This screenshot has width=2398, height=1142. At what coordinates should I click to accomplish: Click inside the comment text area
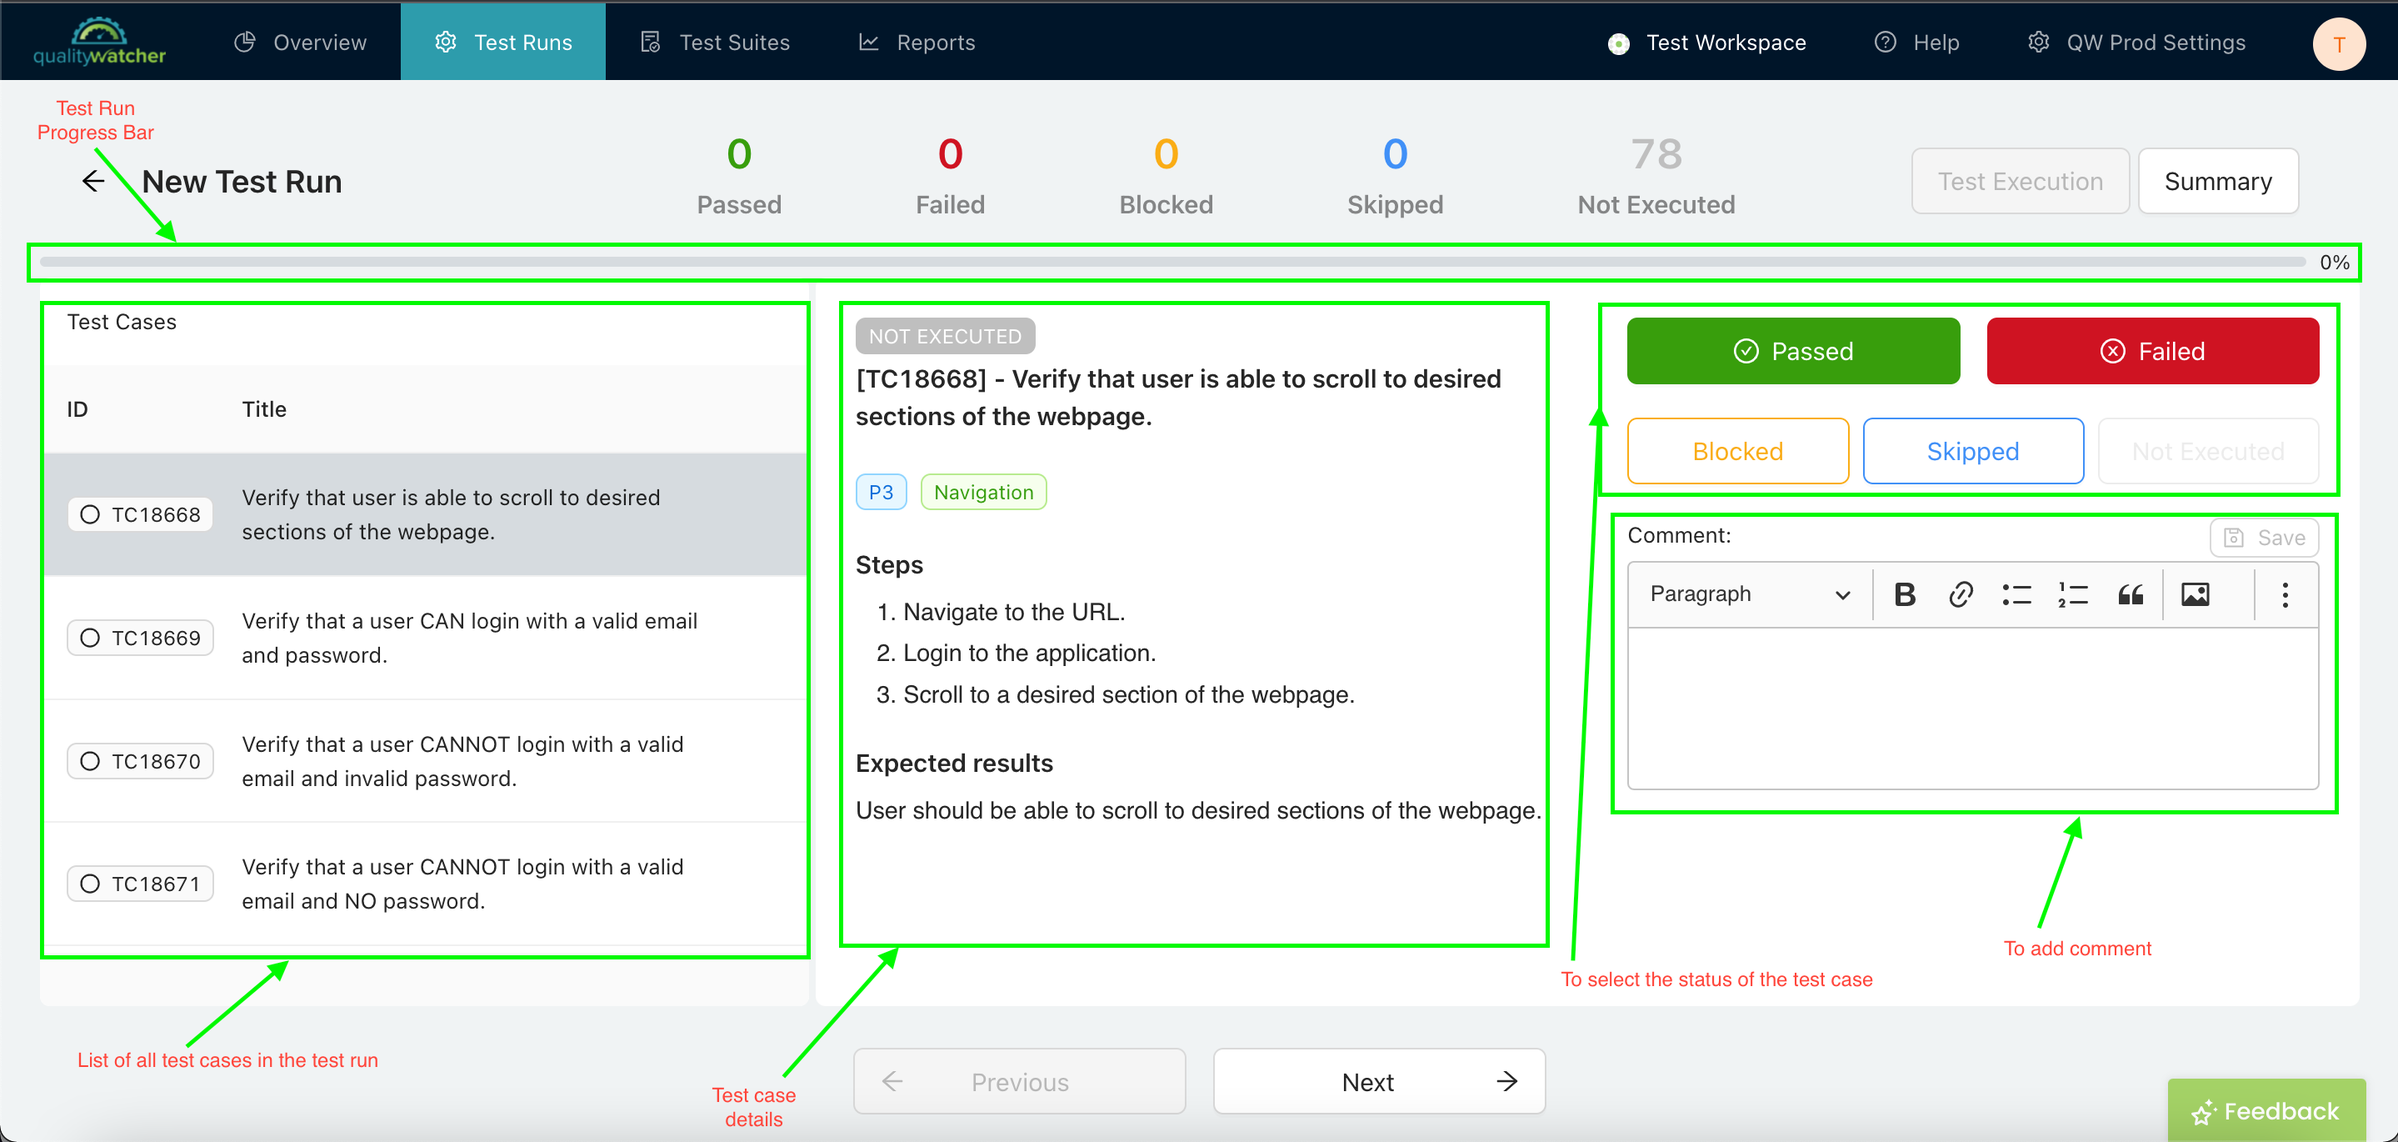[1972, 707]
